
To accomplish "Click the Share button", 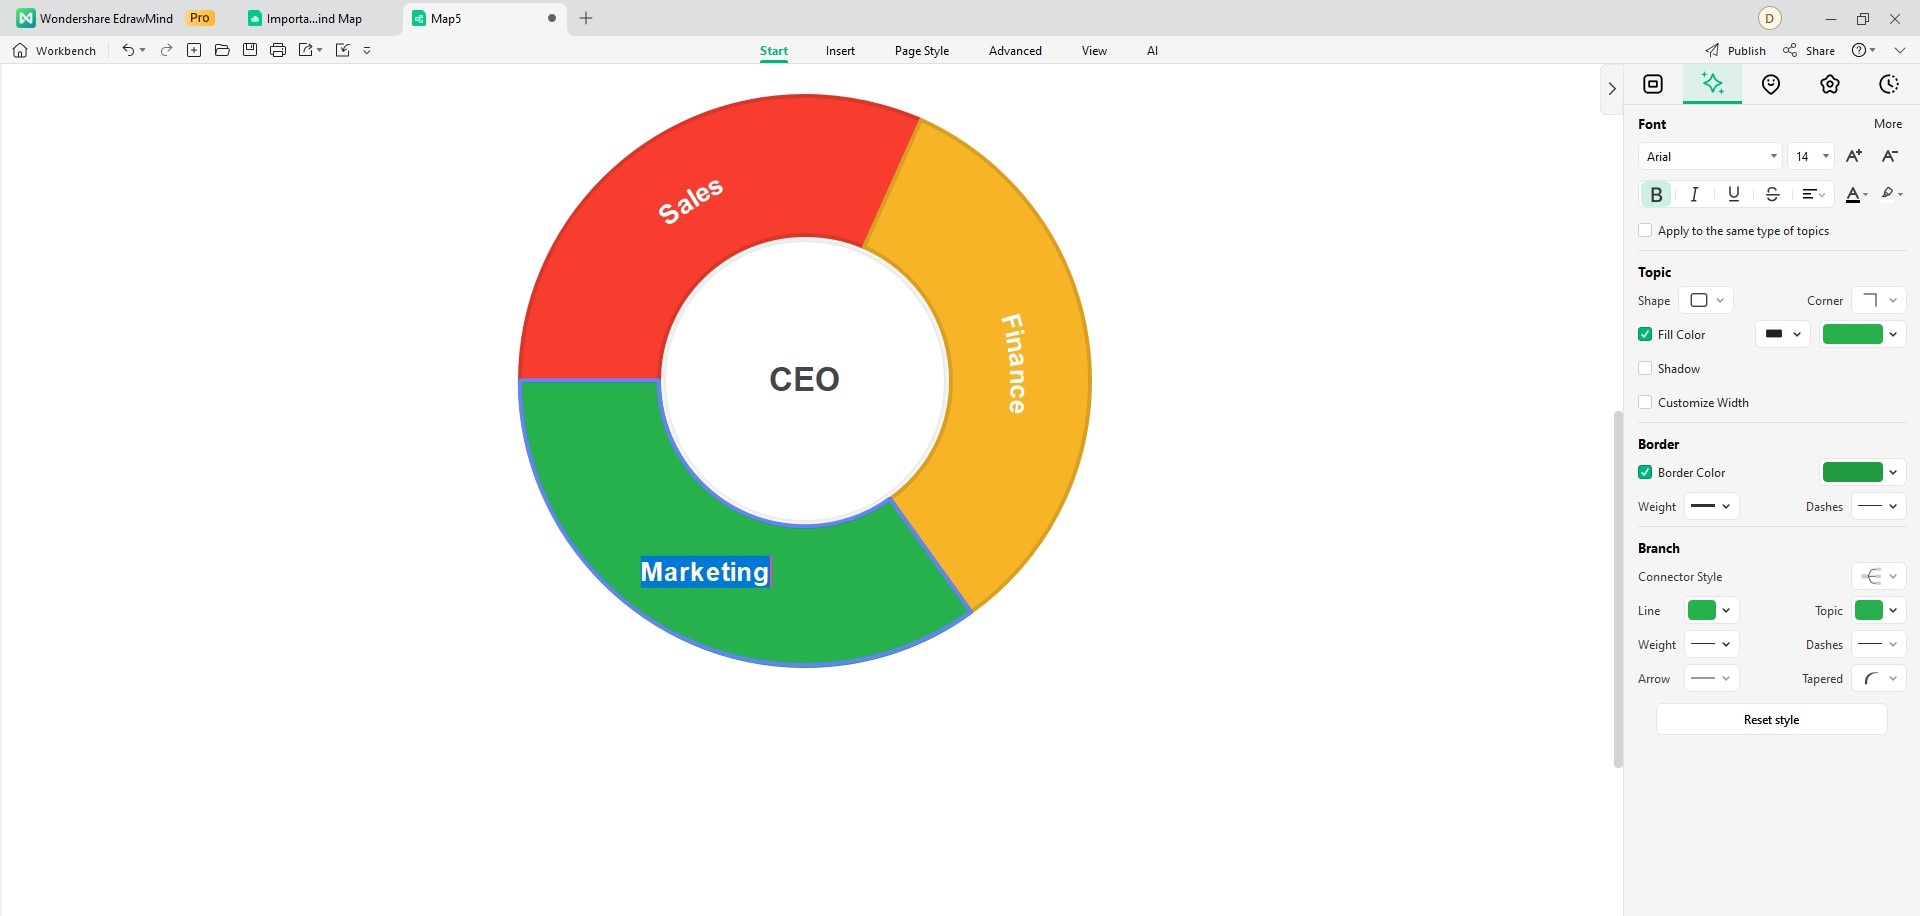I will pos(1809,50).
